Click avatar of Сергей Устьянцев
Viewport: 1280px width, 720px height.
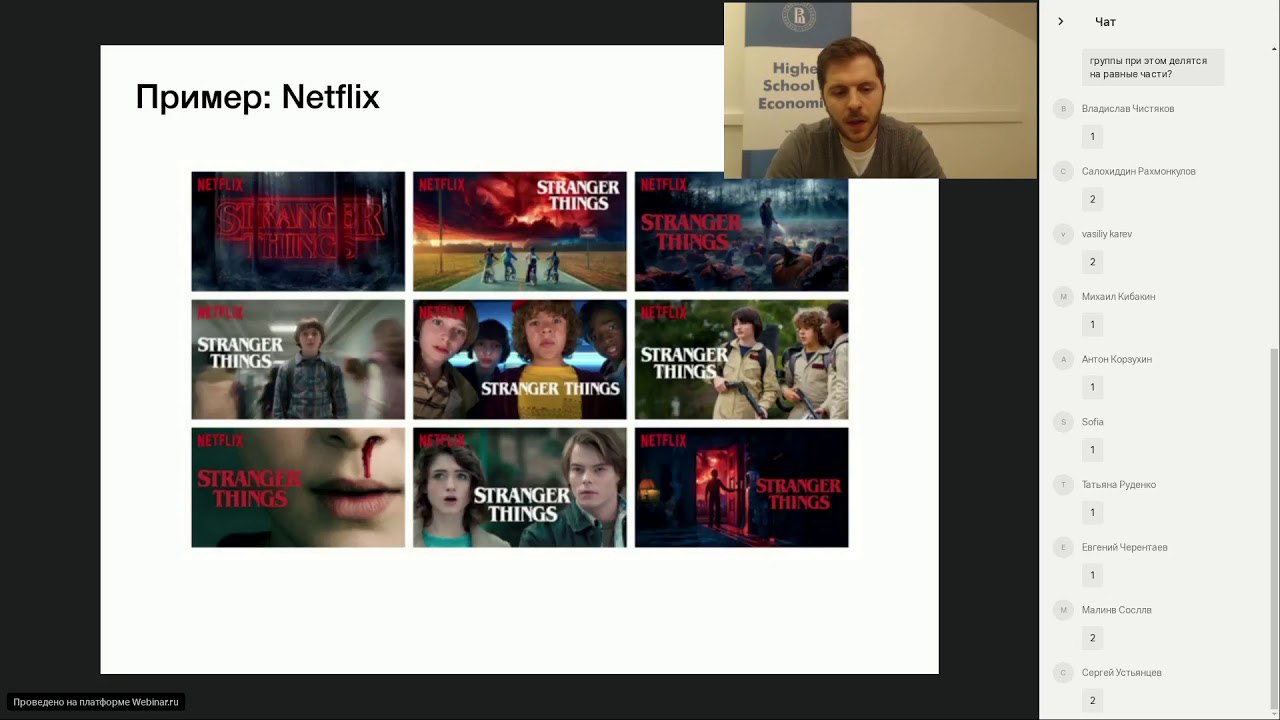1063,673
